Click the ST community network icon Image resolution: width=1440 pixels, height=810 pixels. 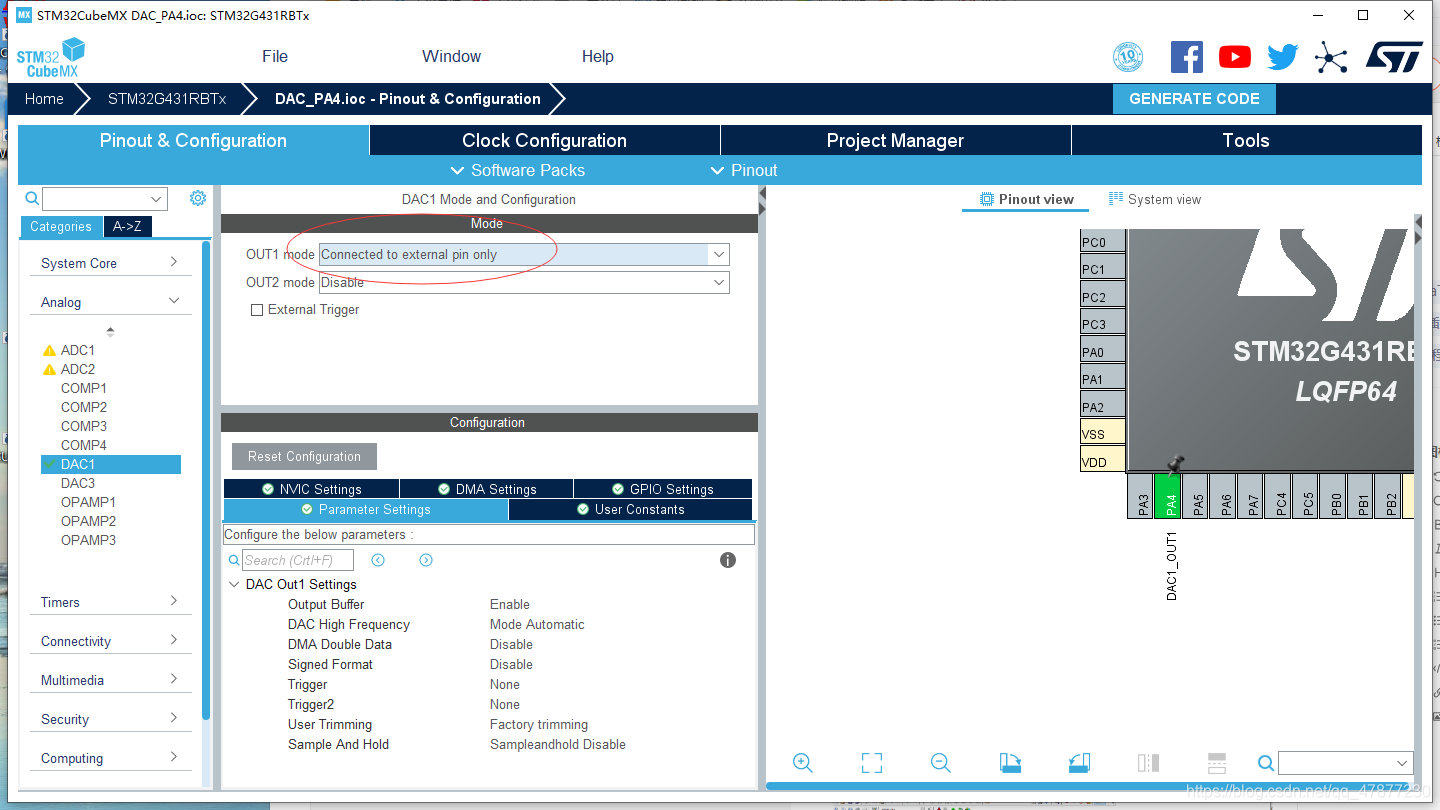tap(1331, 57)
